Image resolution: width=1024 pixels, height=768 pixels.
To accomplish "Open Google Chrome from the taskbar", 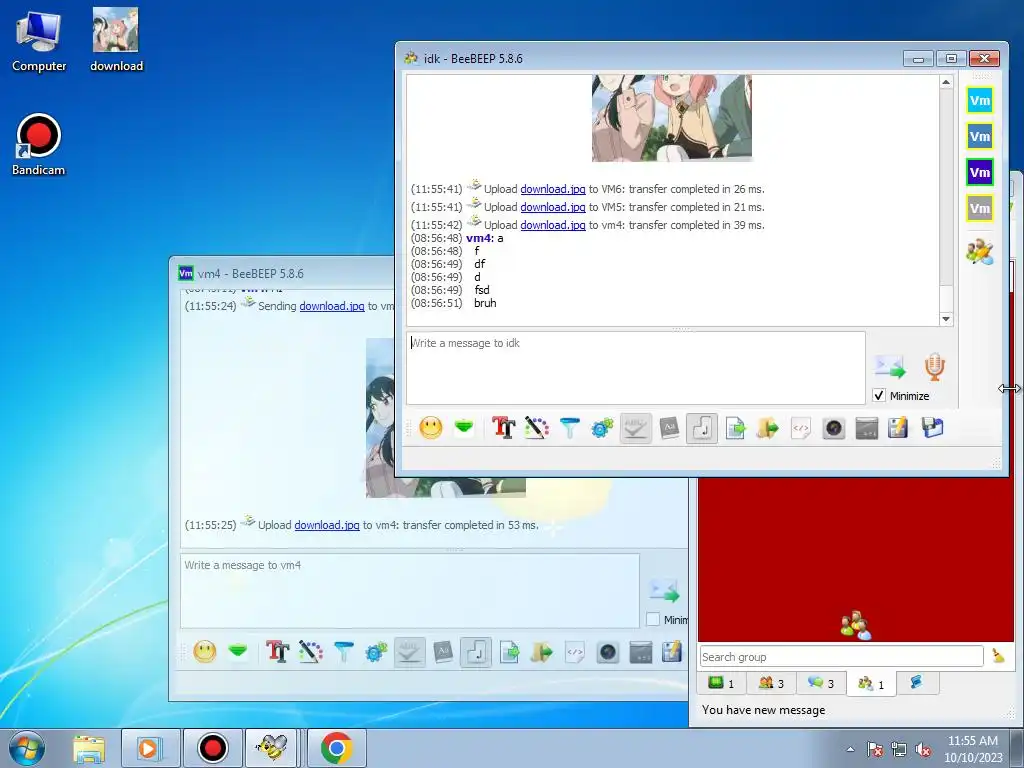I will click(x=336, y=748).
